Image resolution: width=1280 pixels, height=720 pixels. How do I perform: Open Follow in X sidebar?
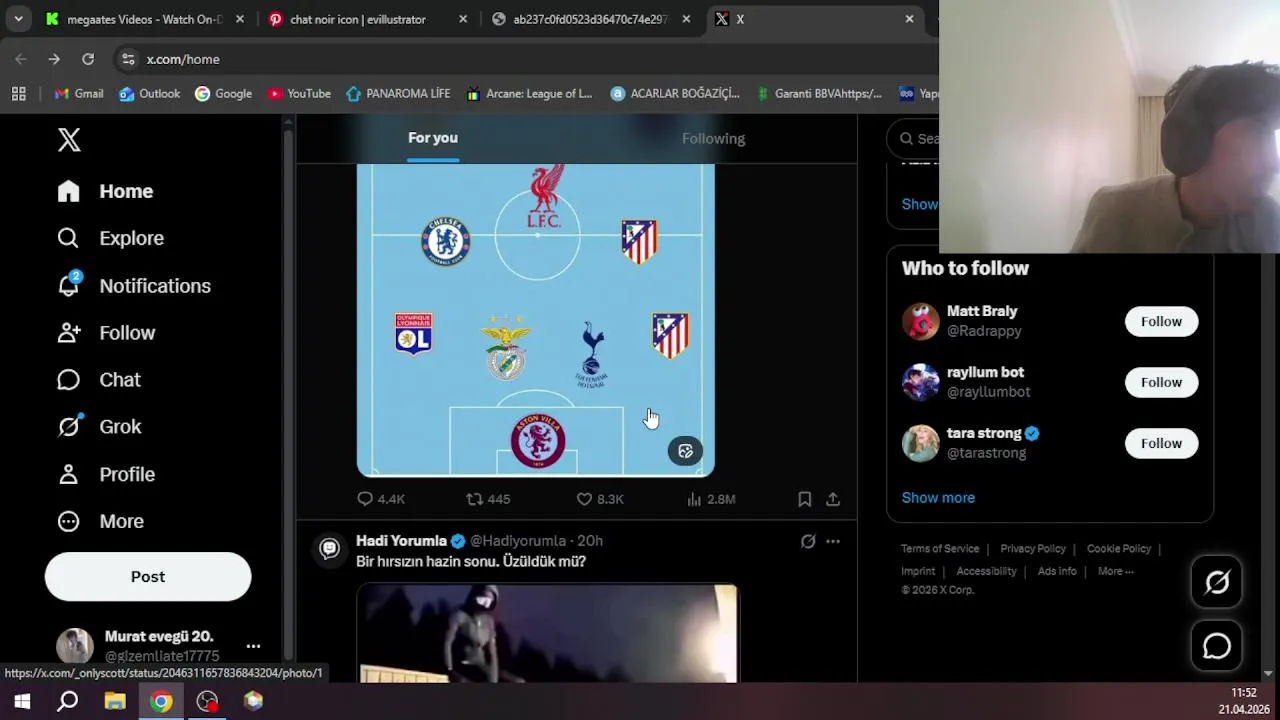click(x=106, y=333)
